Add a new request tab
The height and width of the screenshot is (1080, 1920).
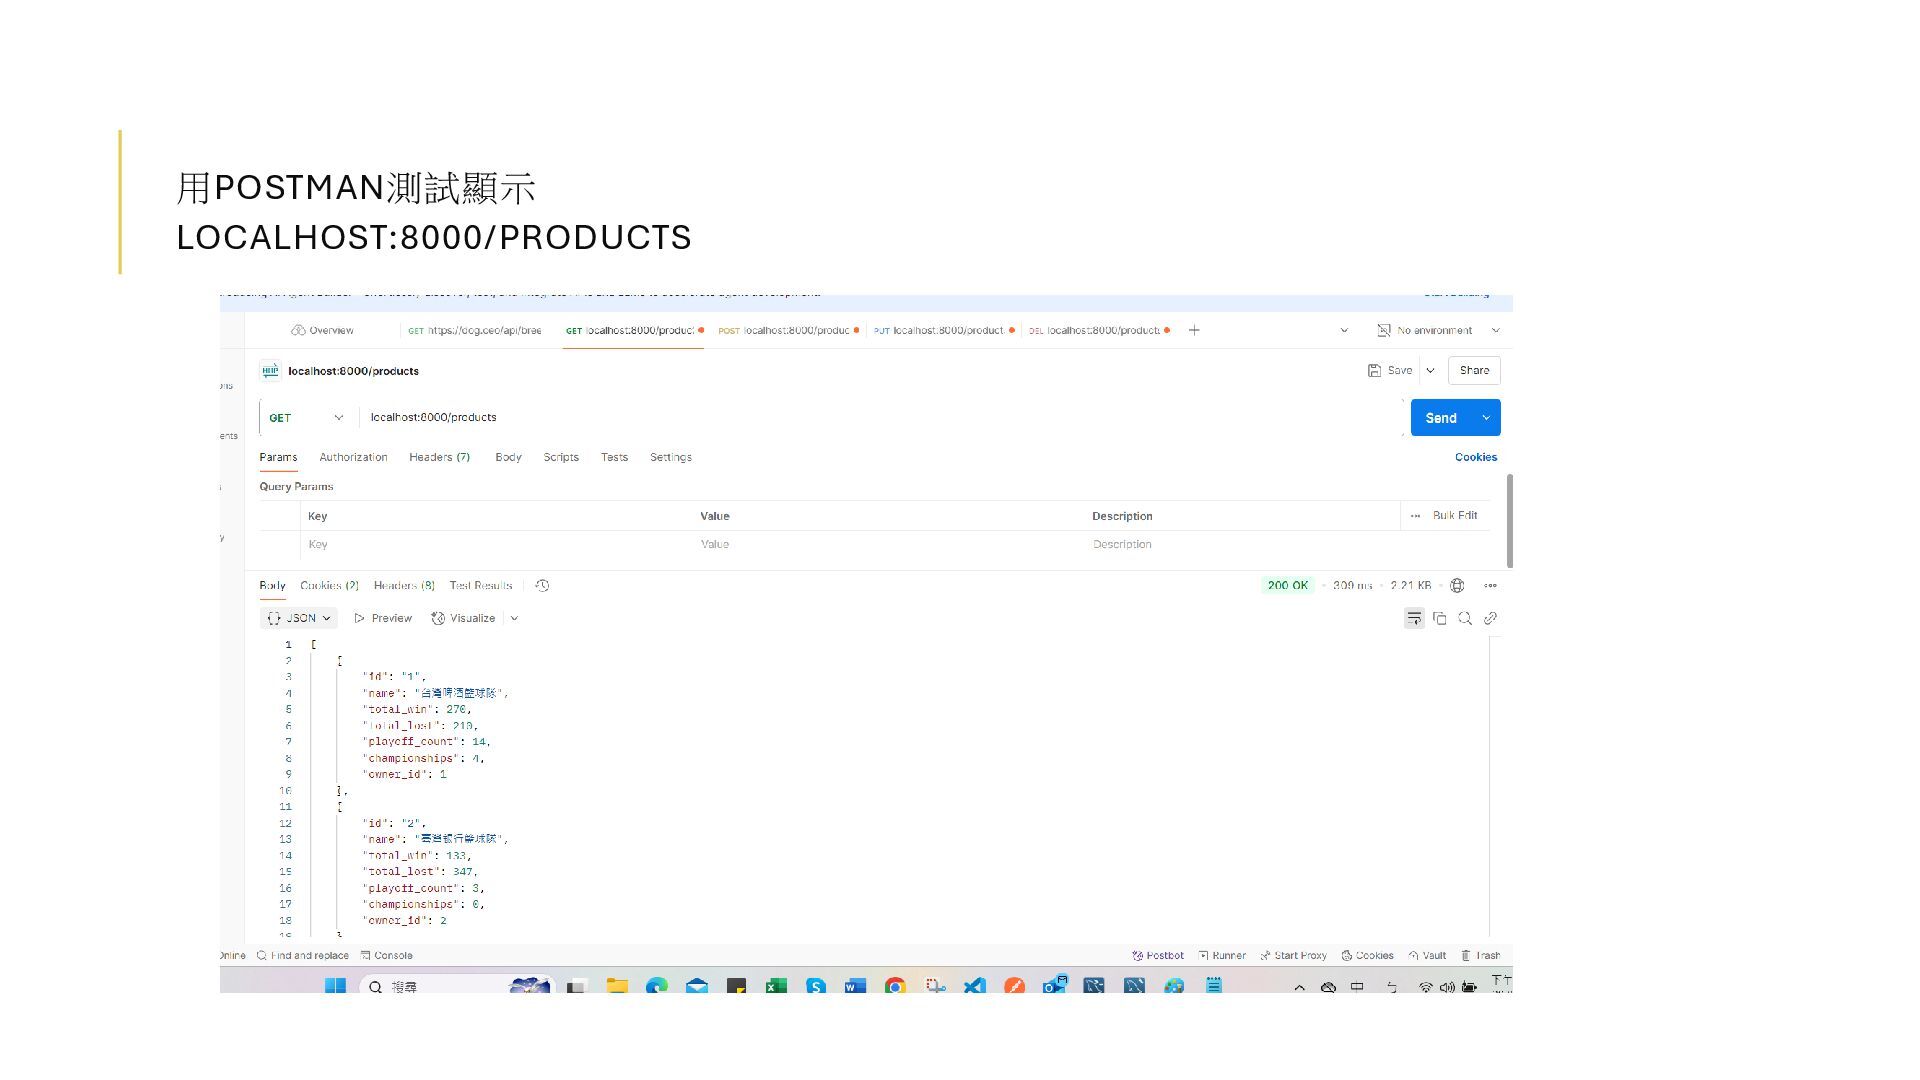pos(1194,330)
